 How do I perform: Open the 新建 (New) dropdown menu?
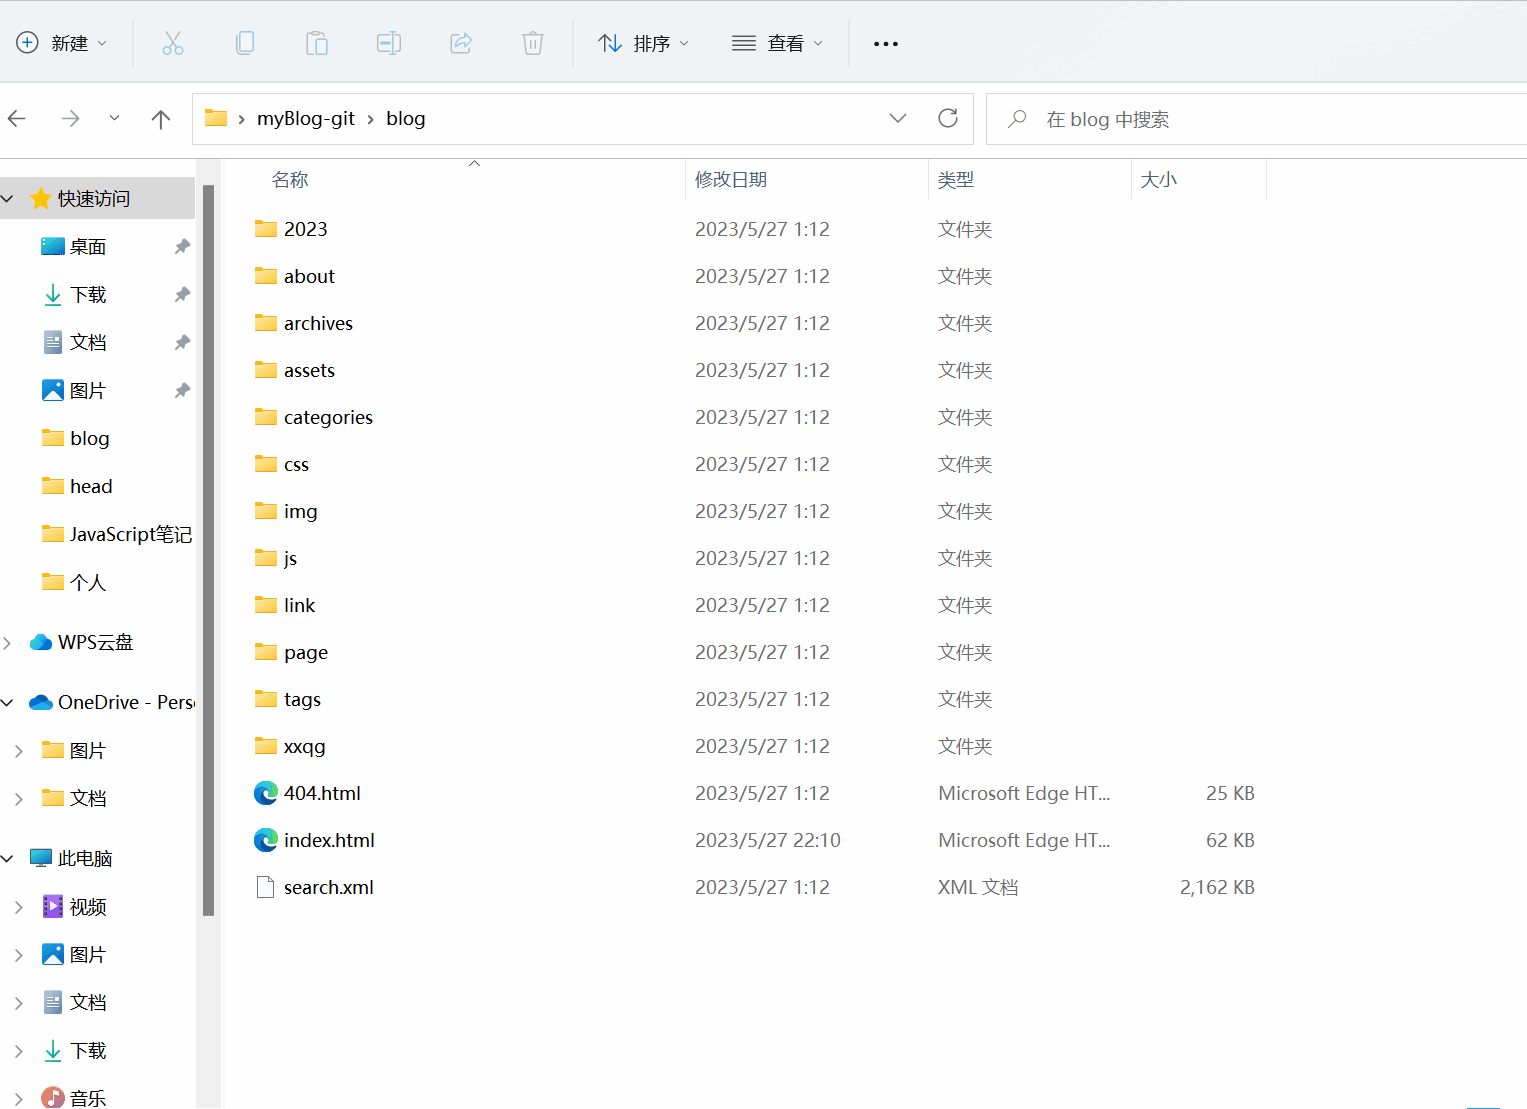[x=61, y=43]
